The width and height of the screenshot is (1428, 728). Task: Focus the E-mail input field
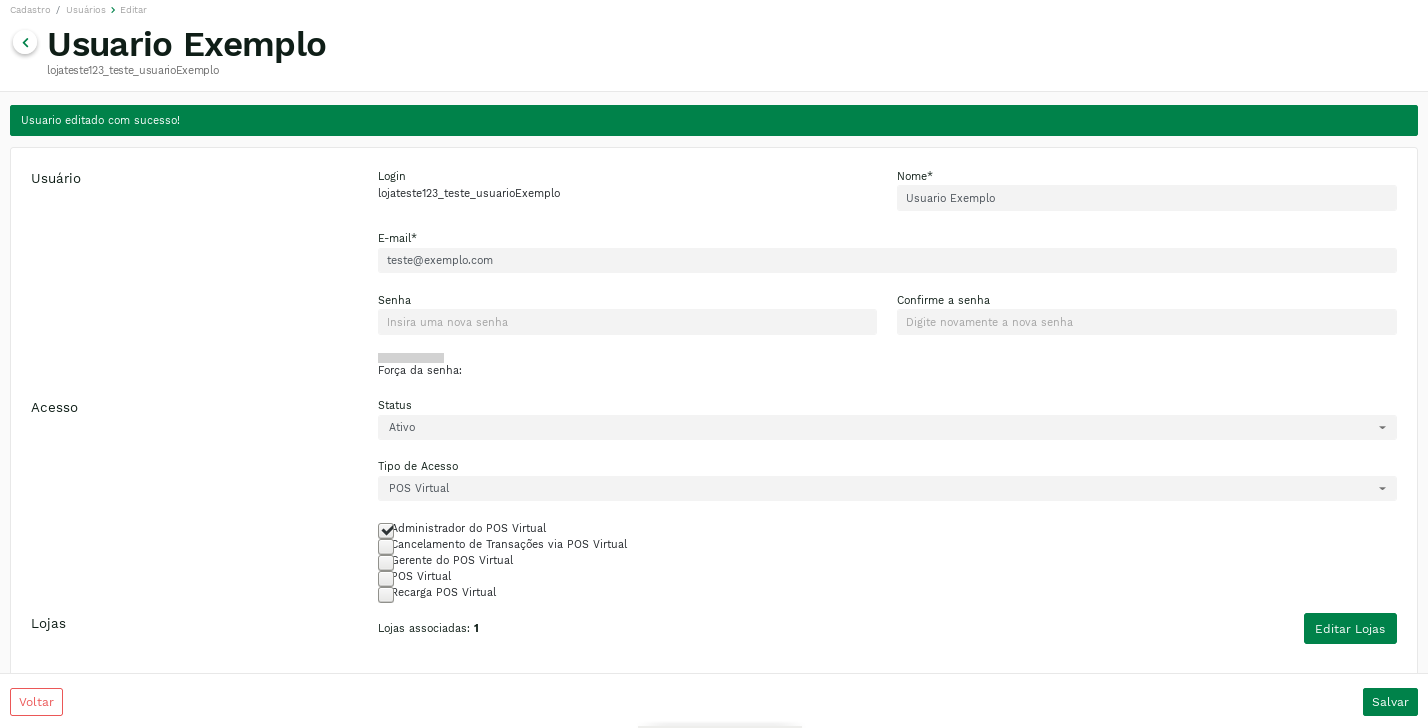(x=887, y=260)
